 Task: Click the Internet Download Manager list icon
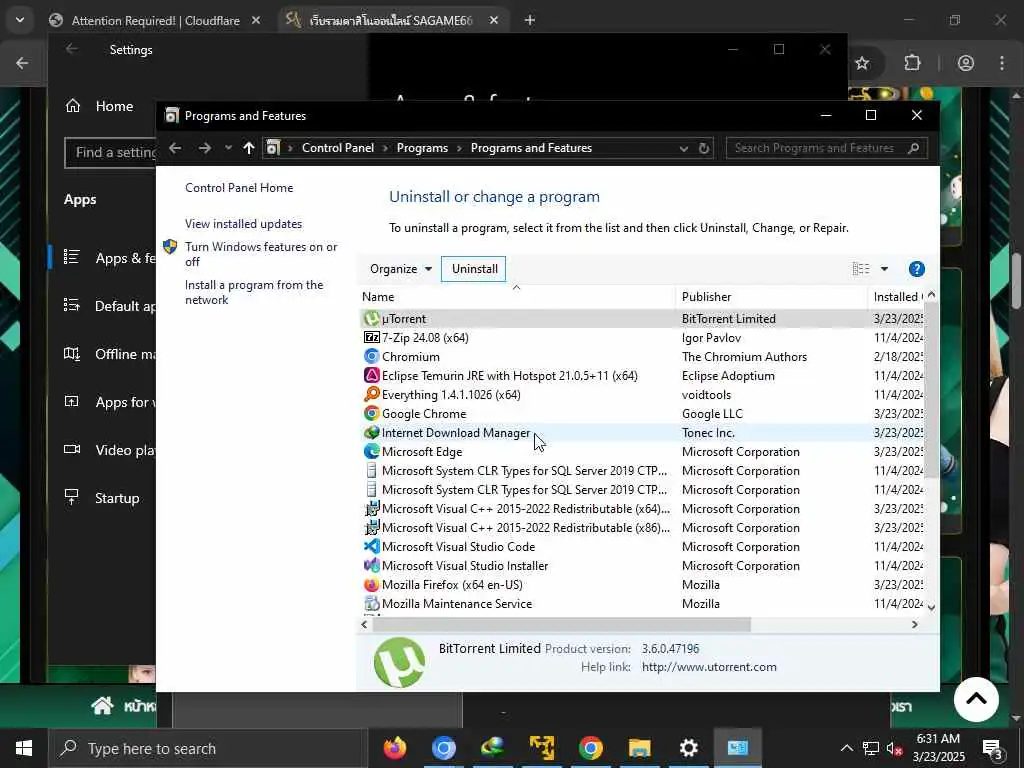coord(372,432)
